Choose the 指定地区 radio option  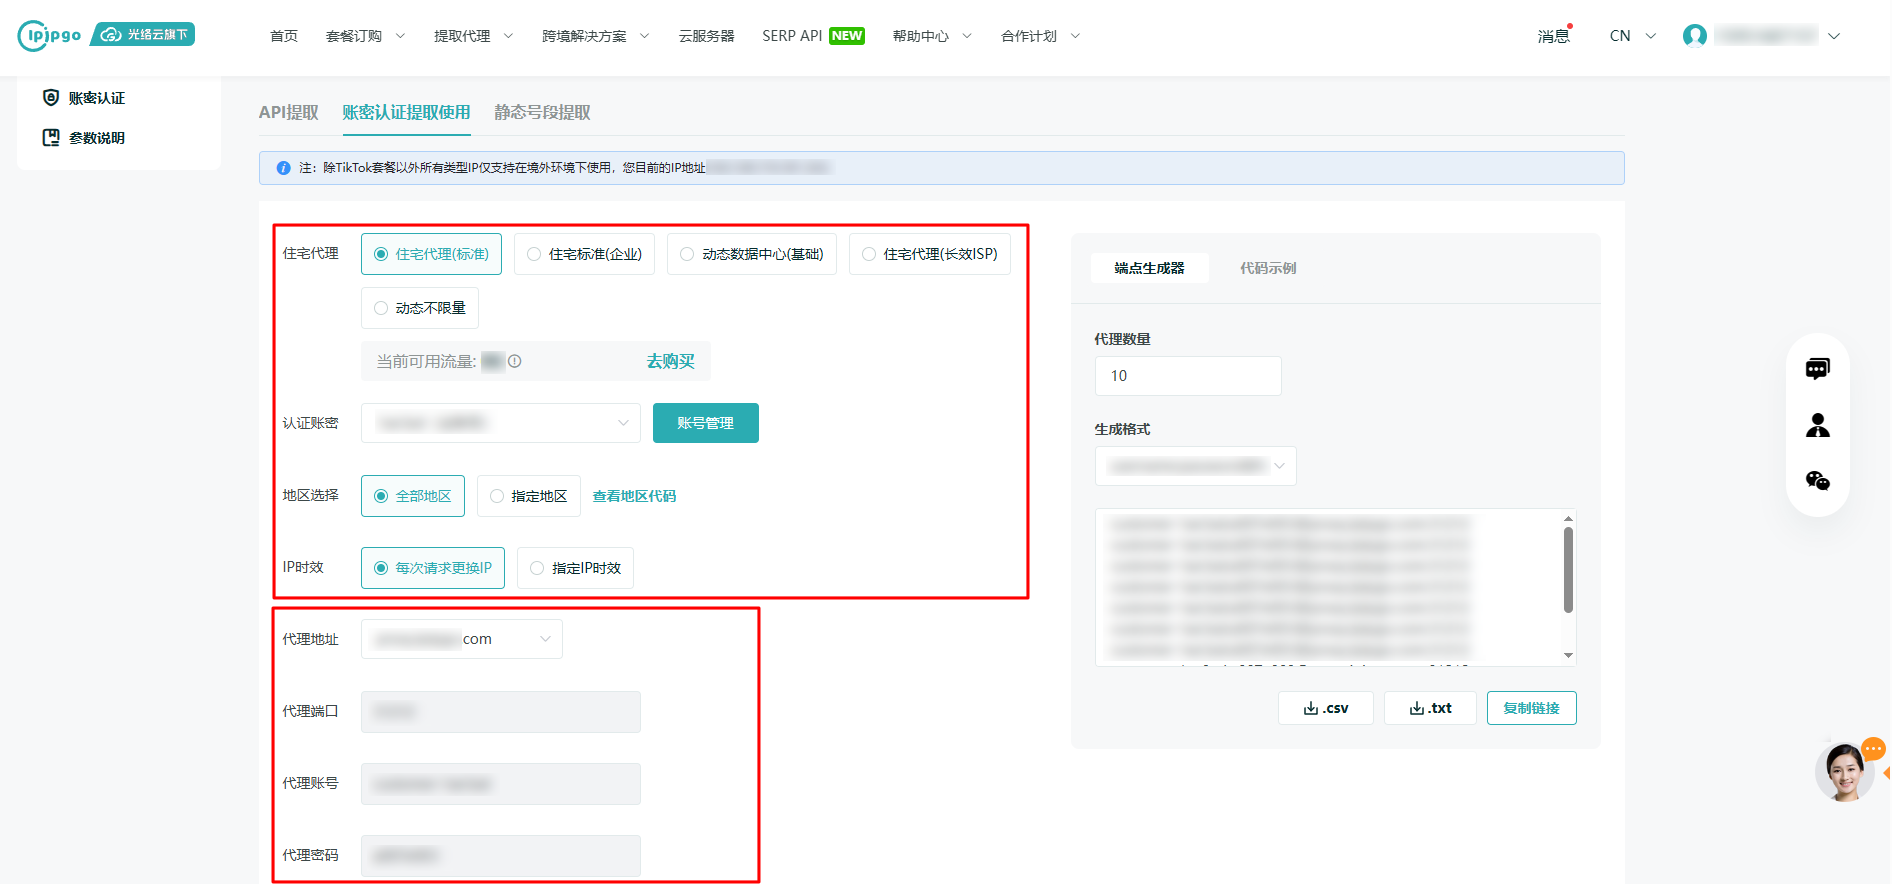click(528, 496)
